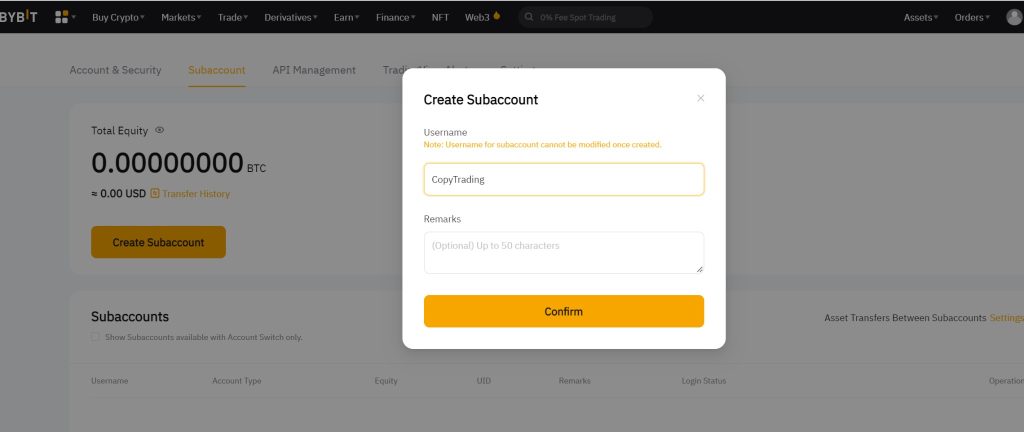
Task: Click the Remarks text area
Action: click(x=563, y=252)
